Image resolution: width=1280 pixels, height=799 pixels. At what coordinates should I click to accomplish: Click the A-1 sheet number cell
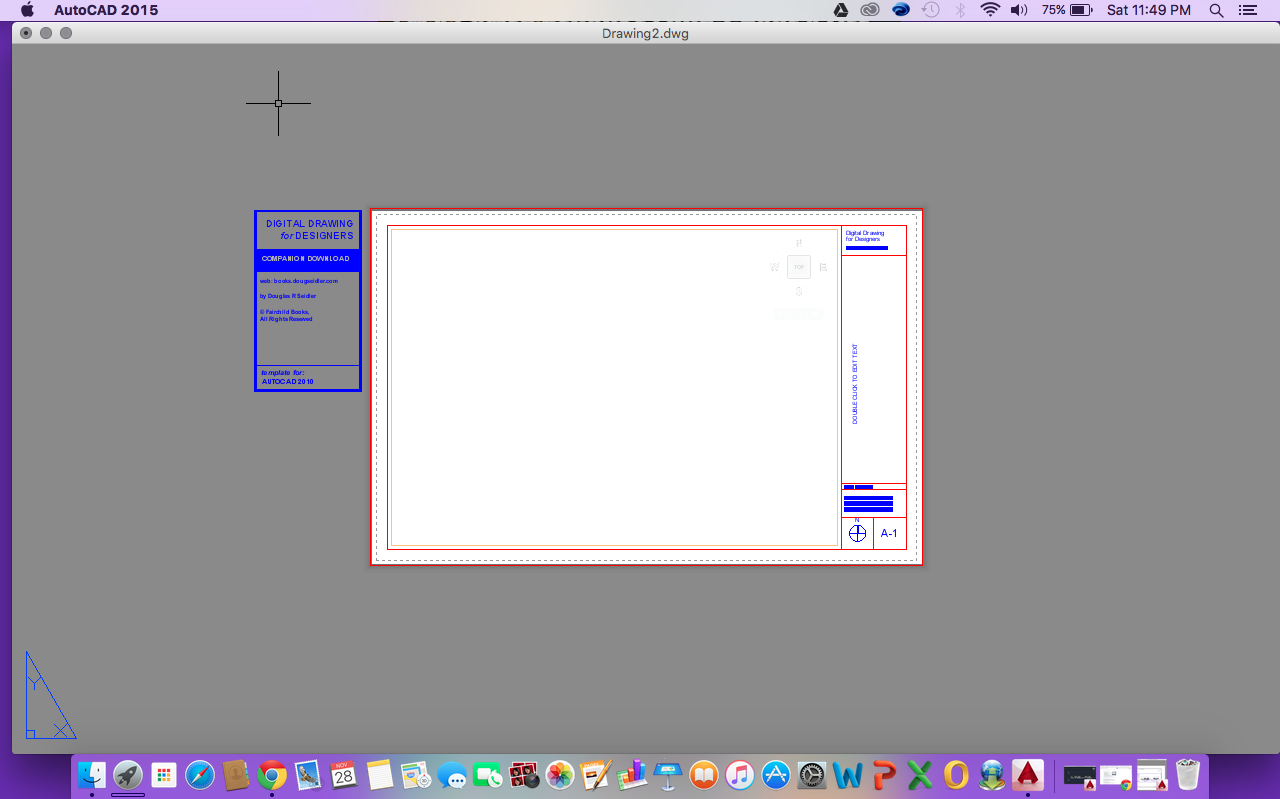pyautogui.click(x=888, y=533)
